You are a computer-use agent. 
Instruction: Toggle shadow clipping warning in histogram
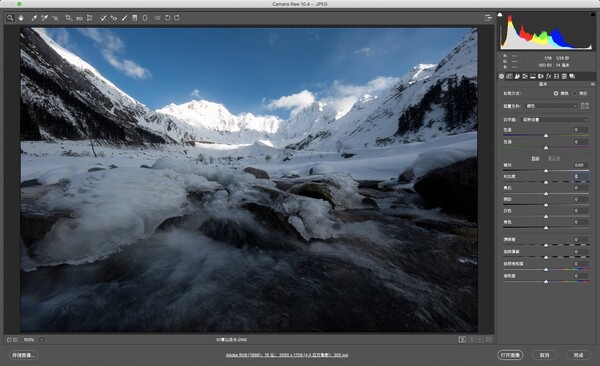[x=500, y=15]
